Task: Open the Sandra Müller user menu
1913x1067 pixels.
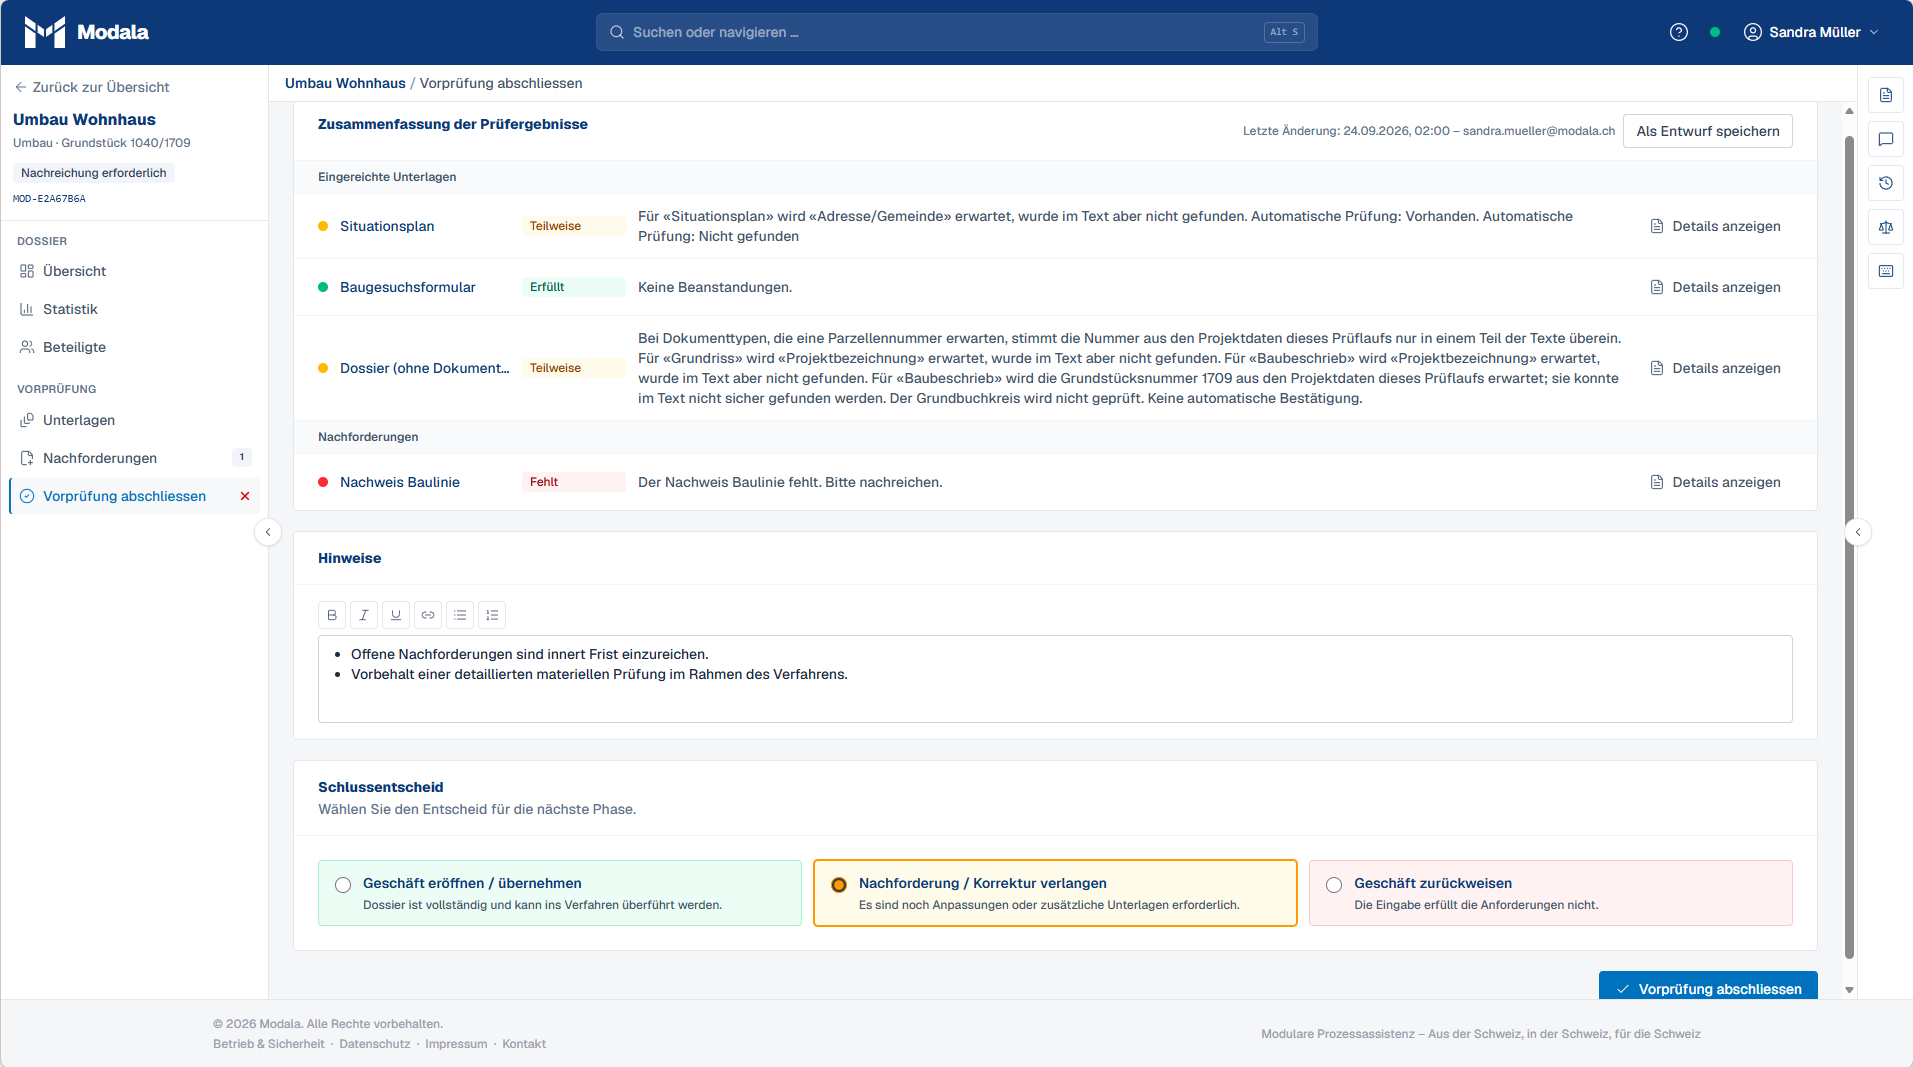Action: [1811, 32]
